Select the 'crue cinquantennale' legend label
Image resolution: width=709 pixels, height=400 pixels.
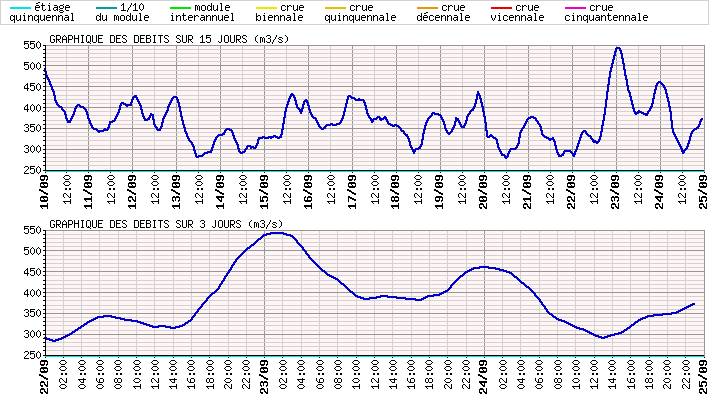point(606,13)
